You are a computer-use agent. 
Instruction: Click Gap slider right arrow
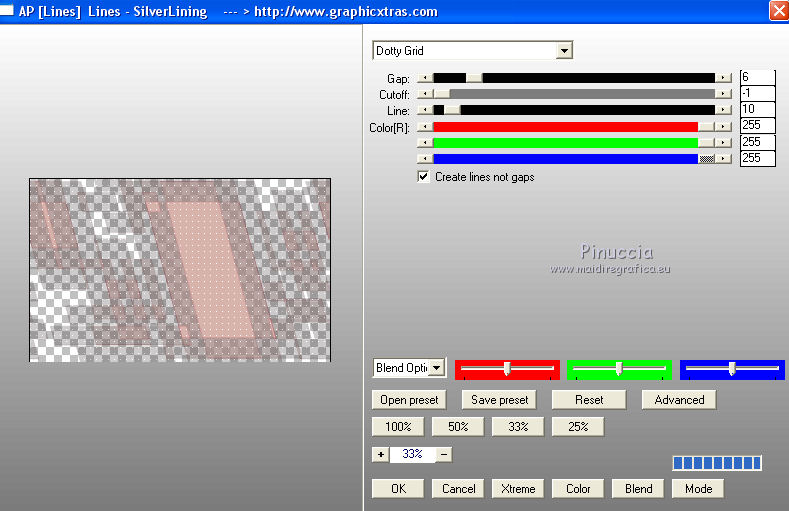723,78
